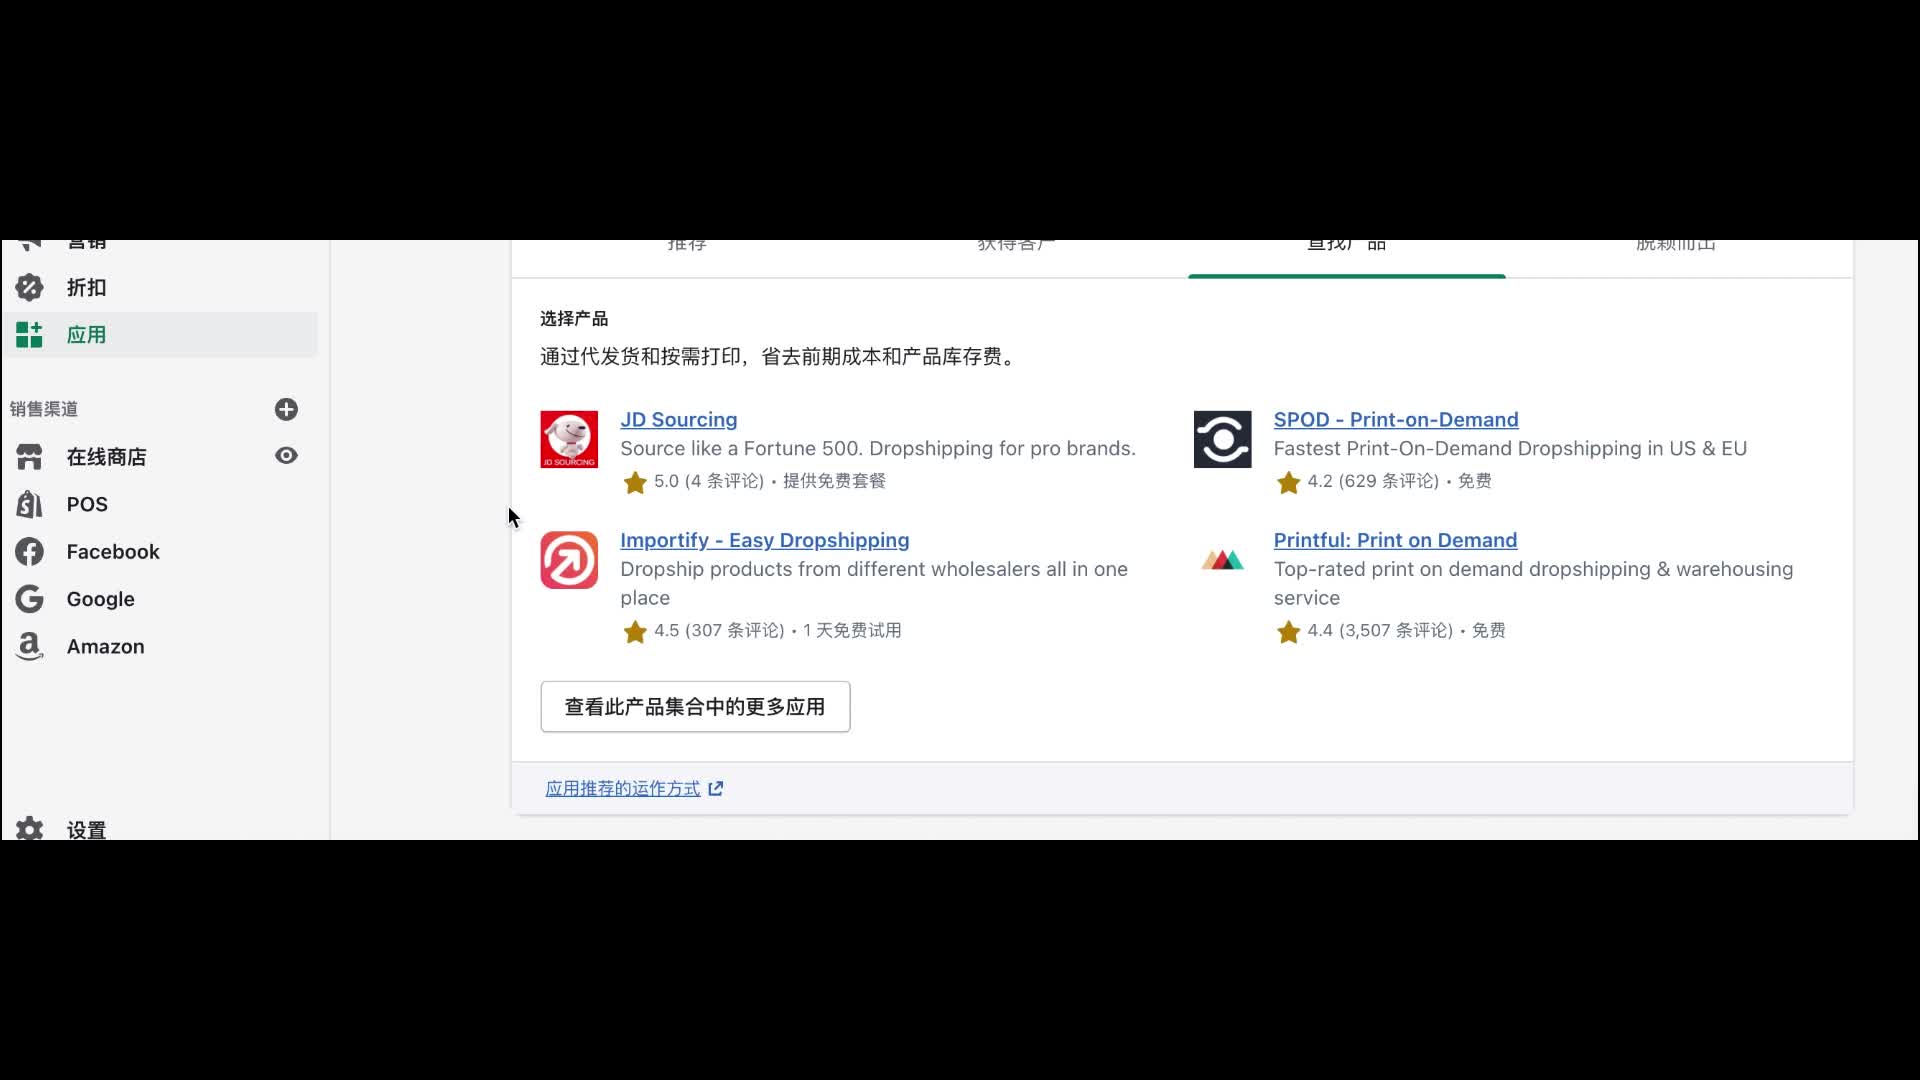Click Printful star rating icon

click(x=1288, y=632)
